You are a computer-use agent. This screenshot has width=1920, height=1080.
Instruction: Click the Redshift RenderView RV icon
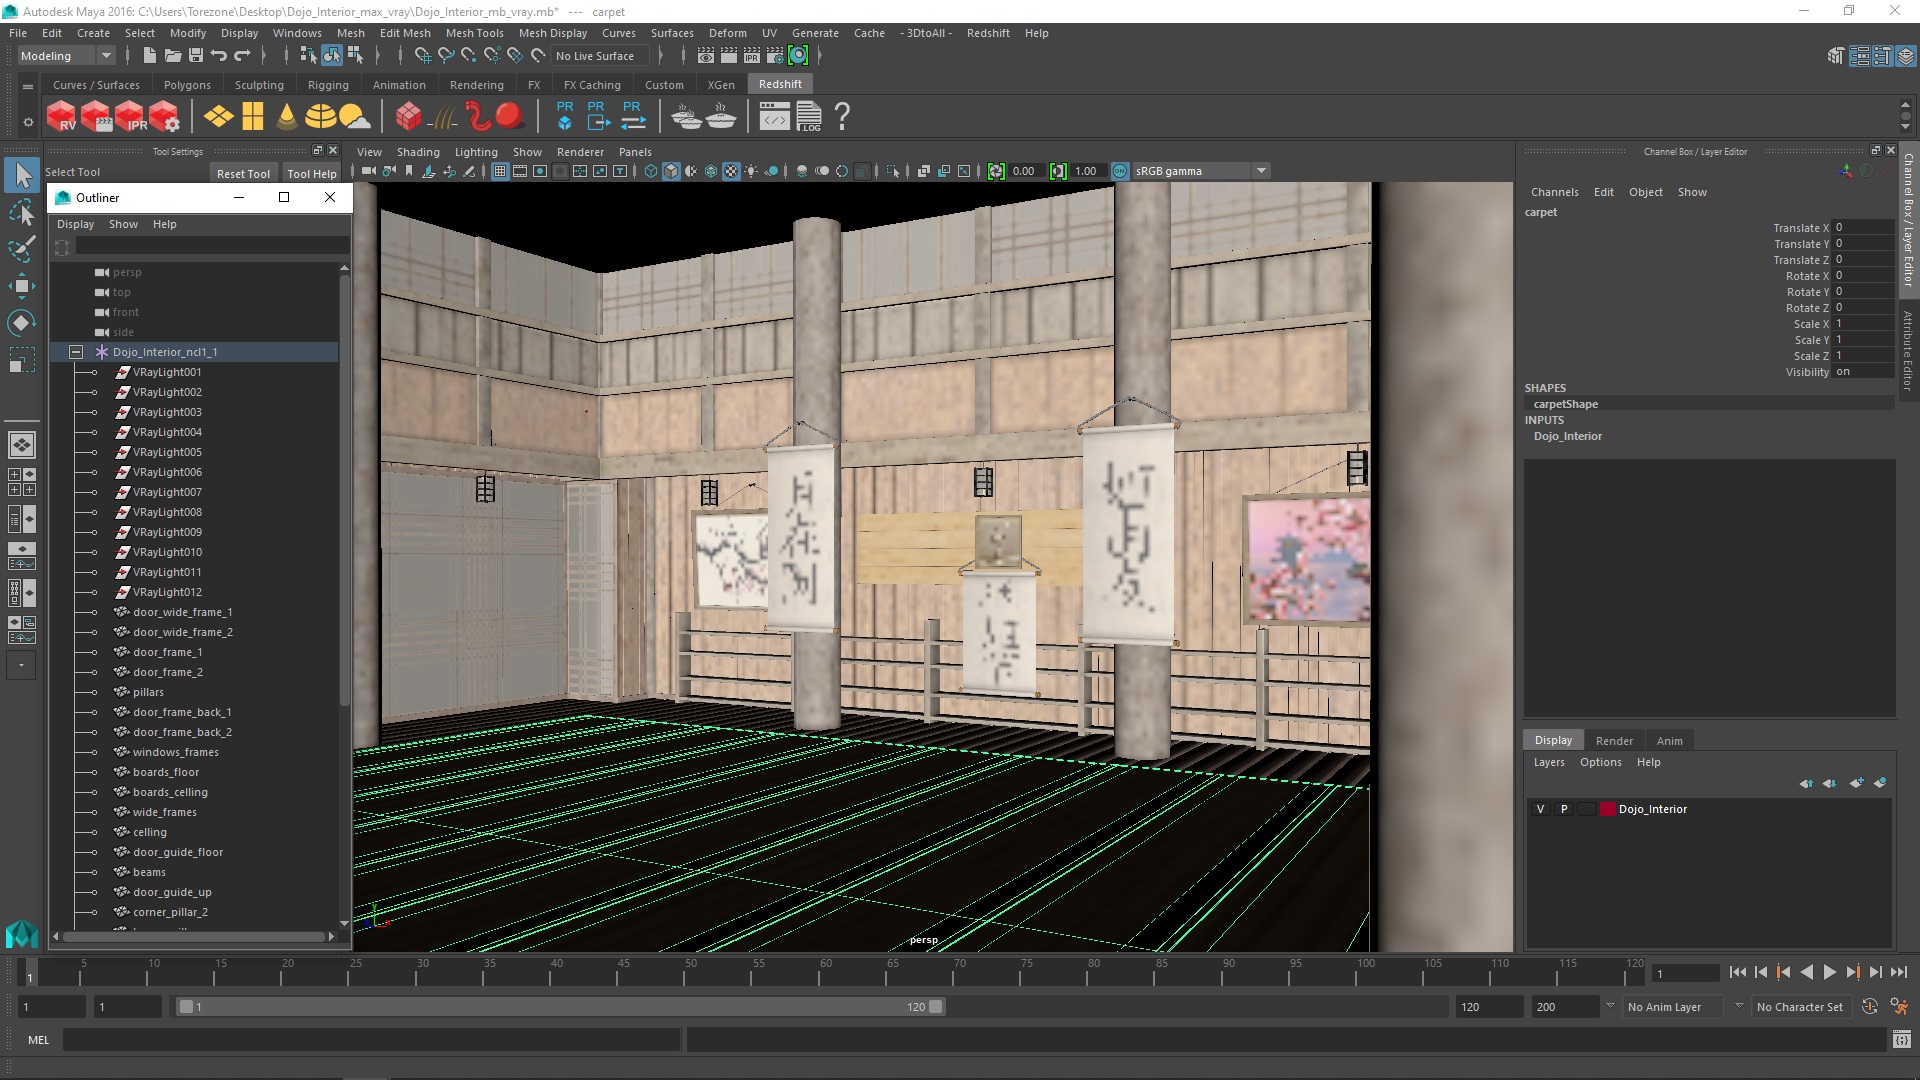tap(61, 116)
